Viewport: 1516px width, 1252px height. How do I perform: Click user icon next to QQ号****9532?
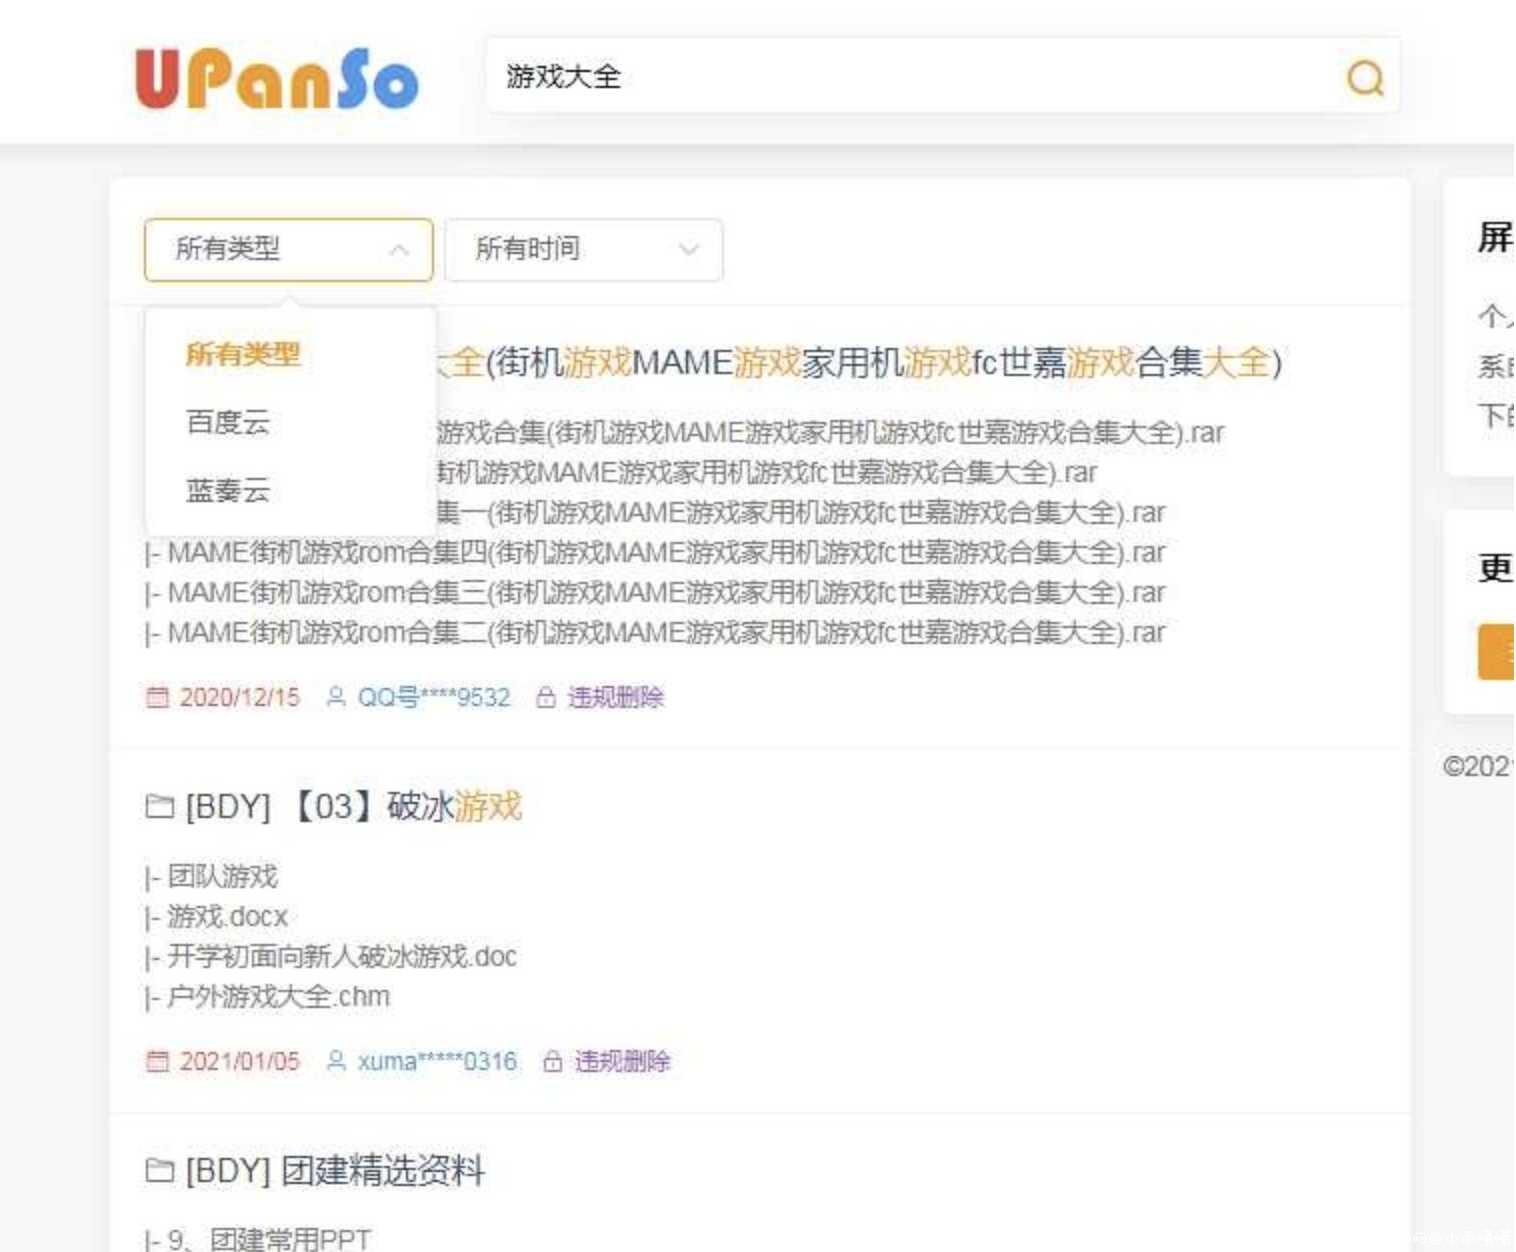336,697
